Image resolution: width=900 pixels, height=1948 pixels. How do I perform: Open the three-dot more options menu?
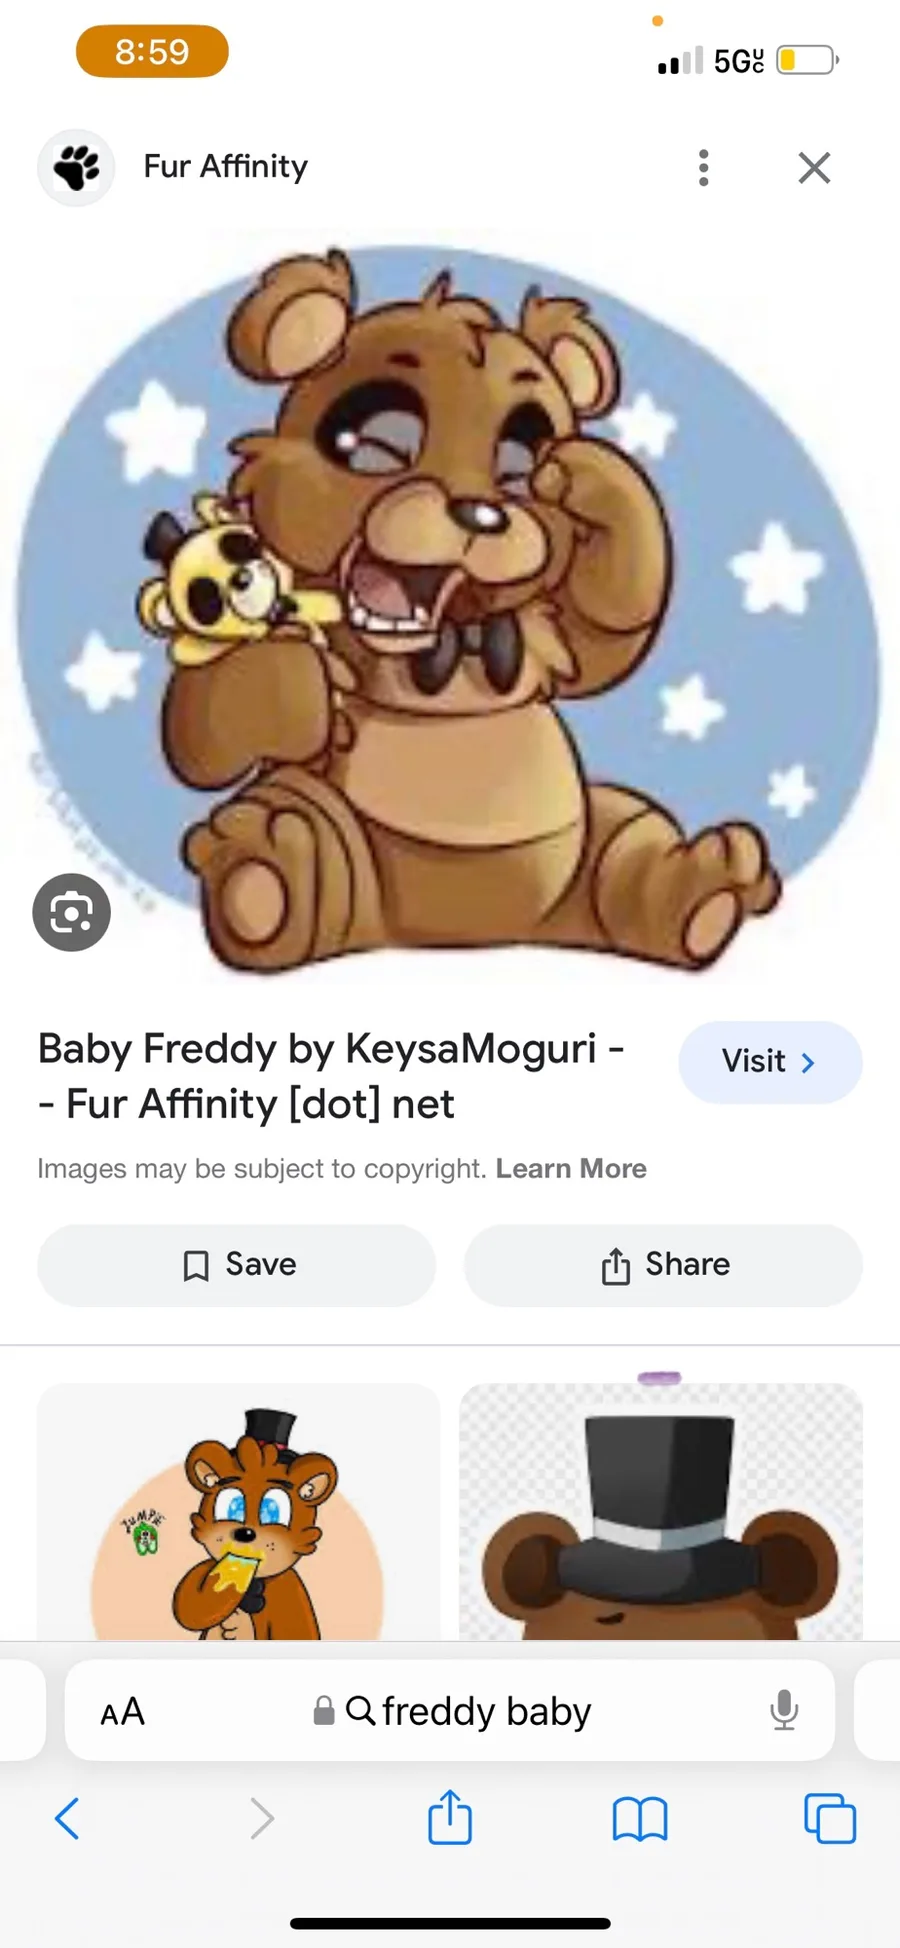(x=704, y=168)
